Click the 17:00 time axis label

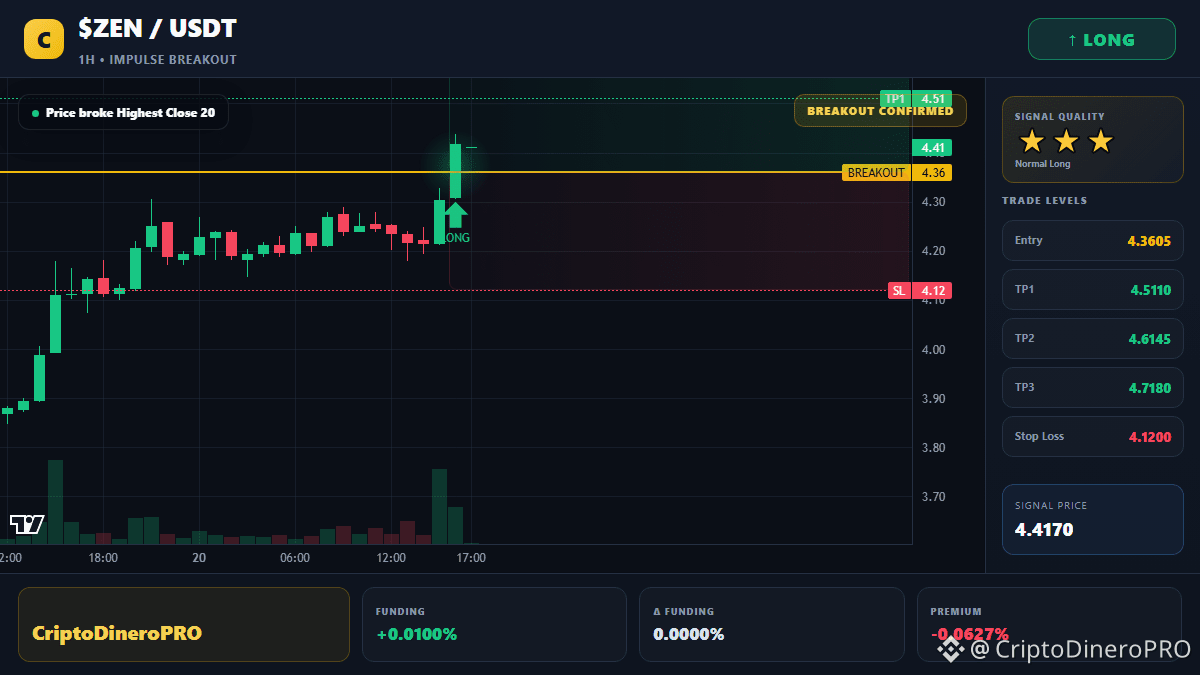[471, 558]
